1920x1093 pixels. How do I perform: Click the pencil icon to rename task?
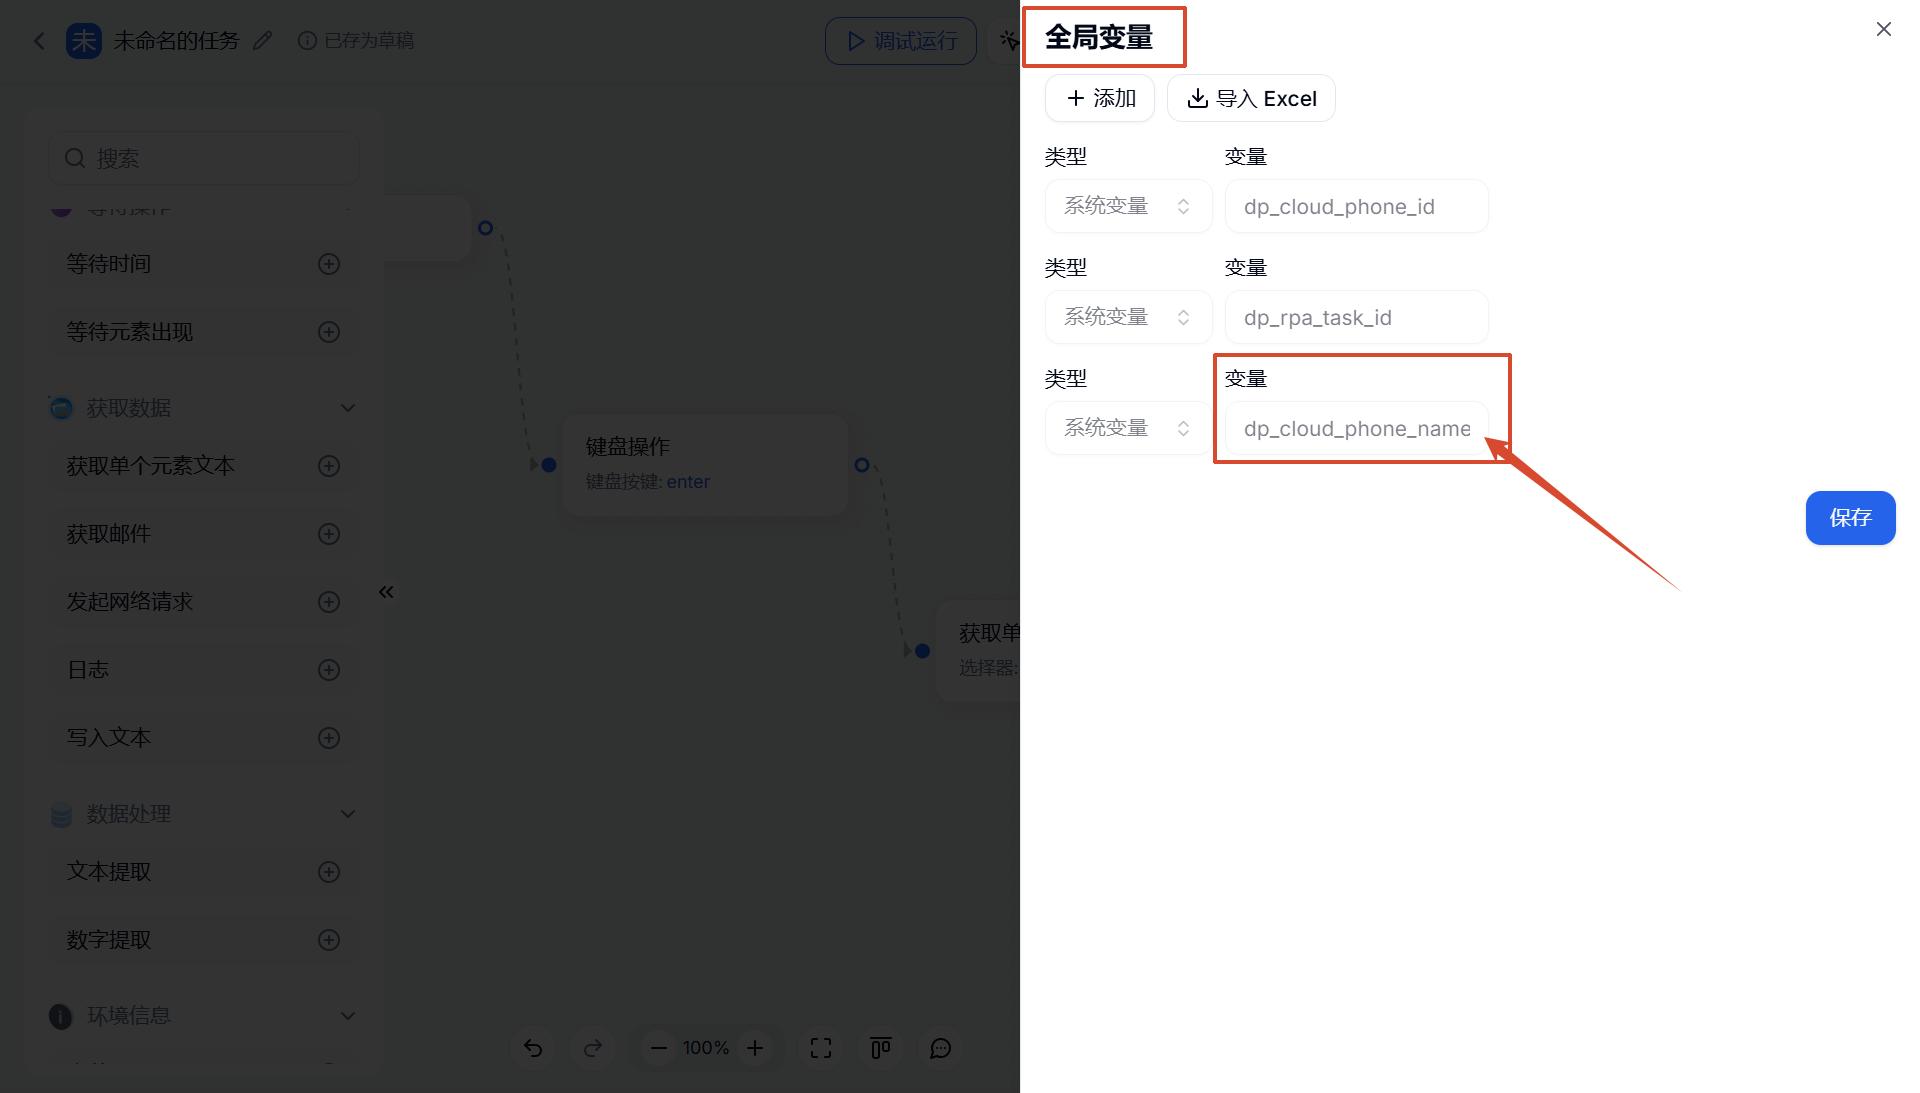coord(263,41)
